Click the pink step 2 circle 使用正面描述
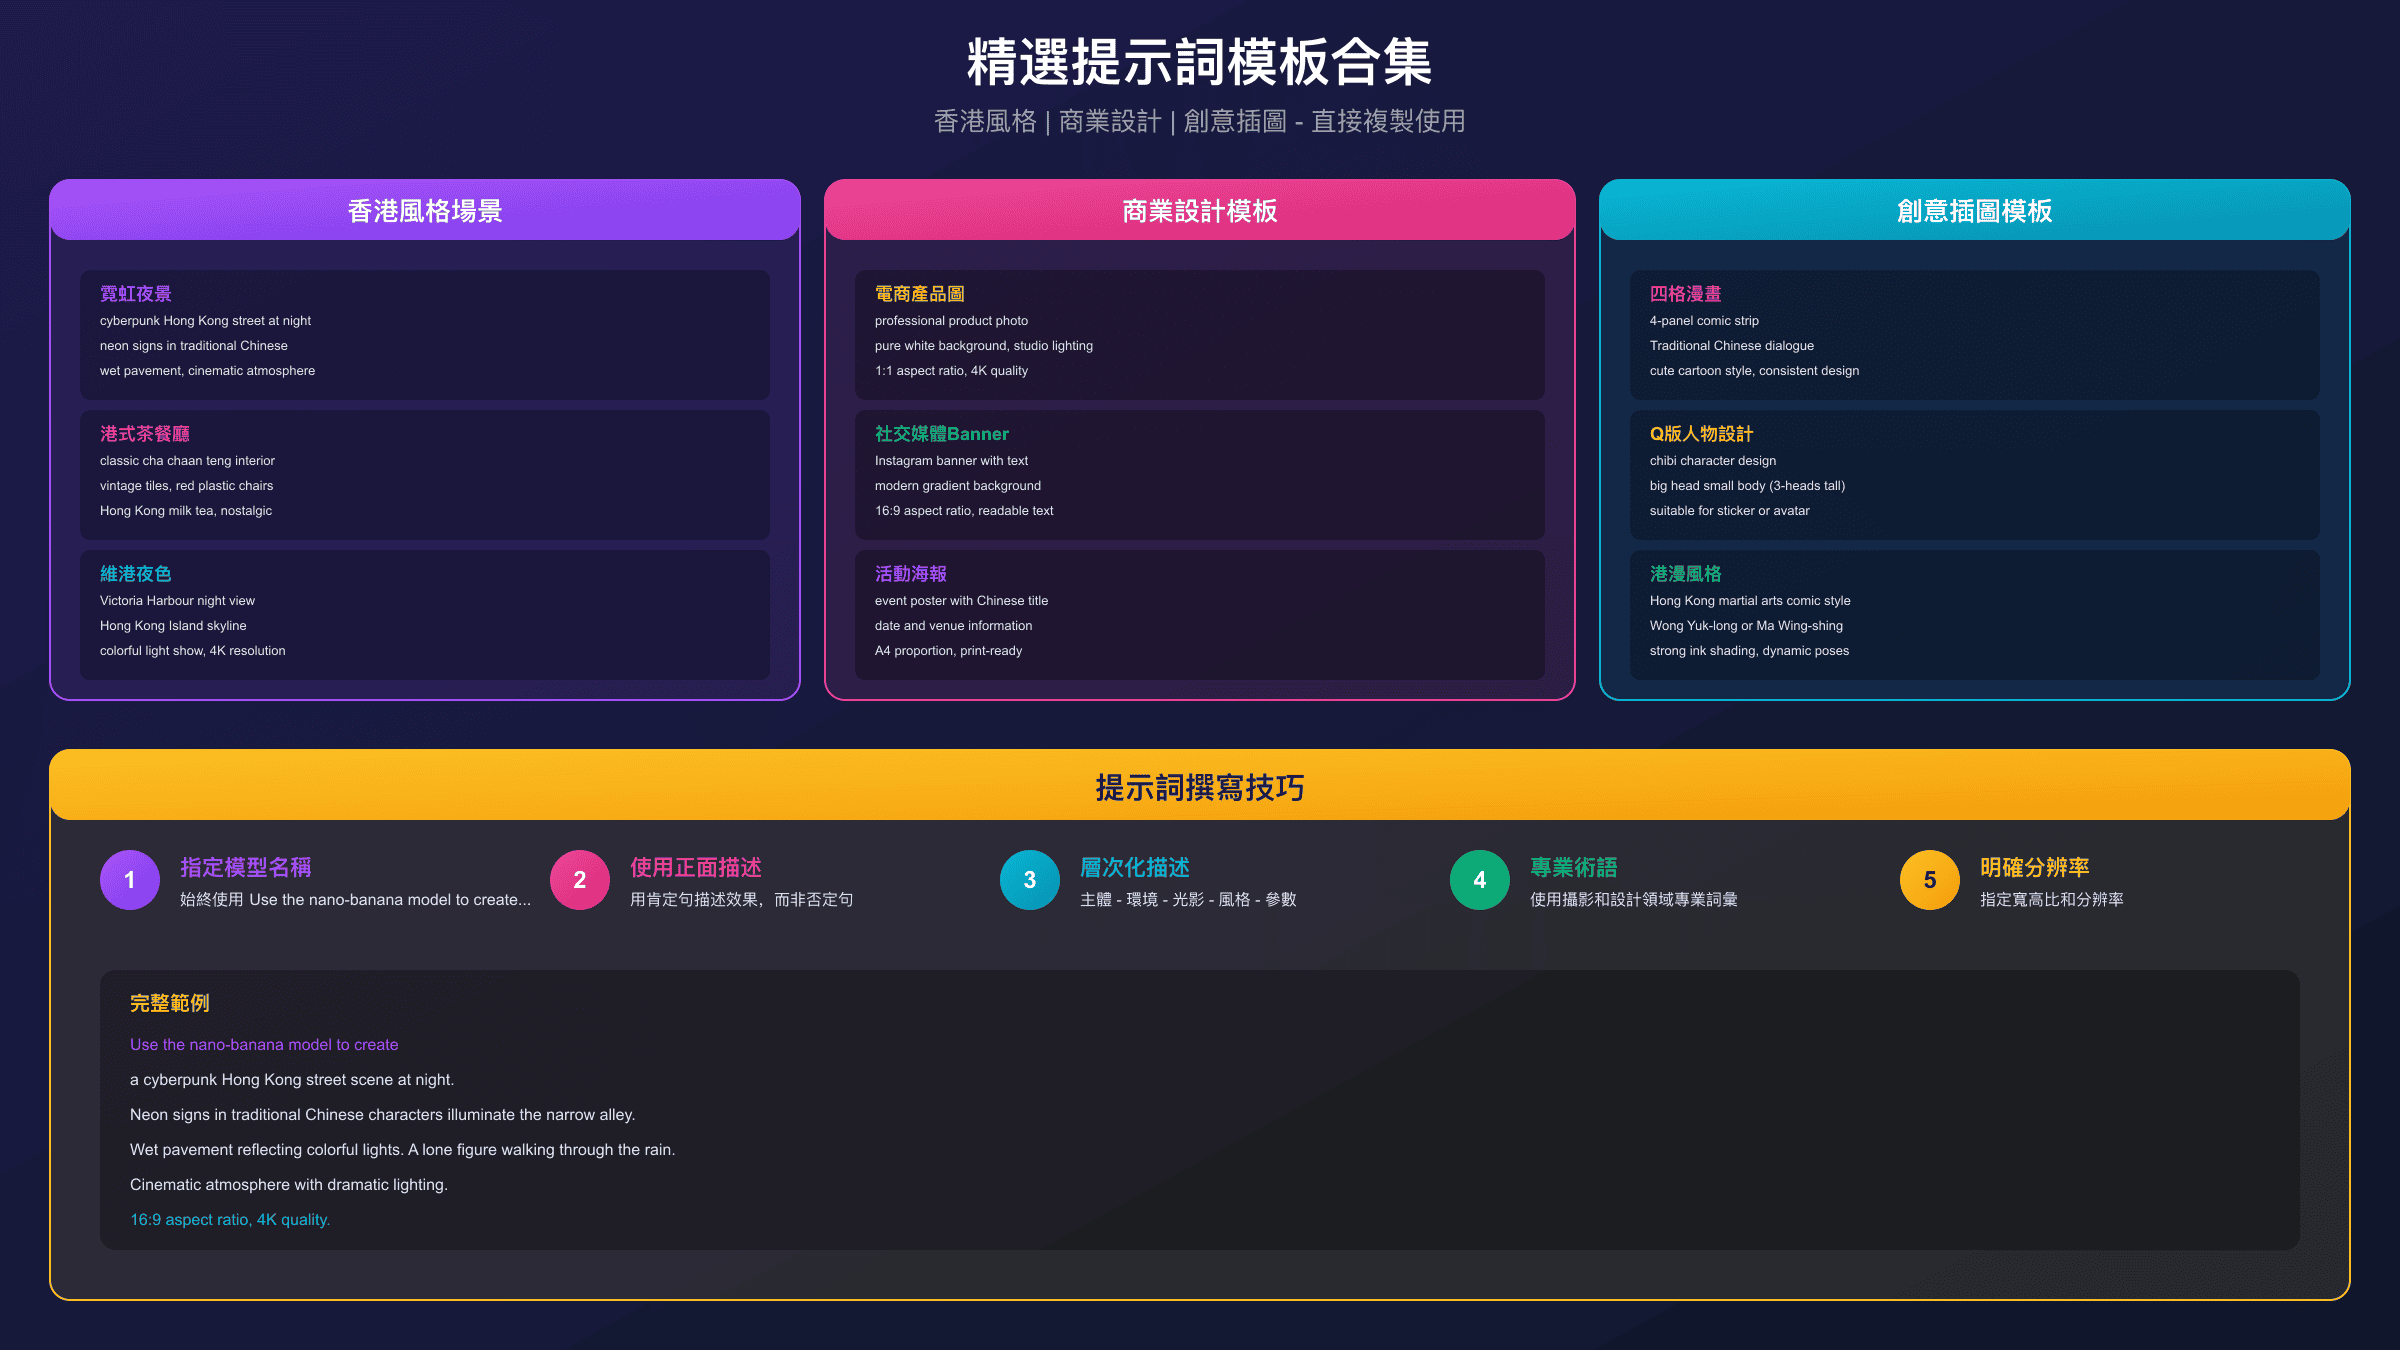 point(579,880)
